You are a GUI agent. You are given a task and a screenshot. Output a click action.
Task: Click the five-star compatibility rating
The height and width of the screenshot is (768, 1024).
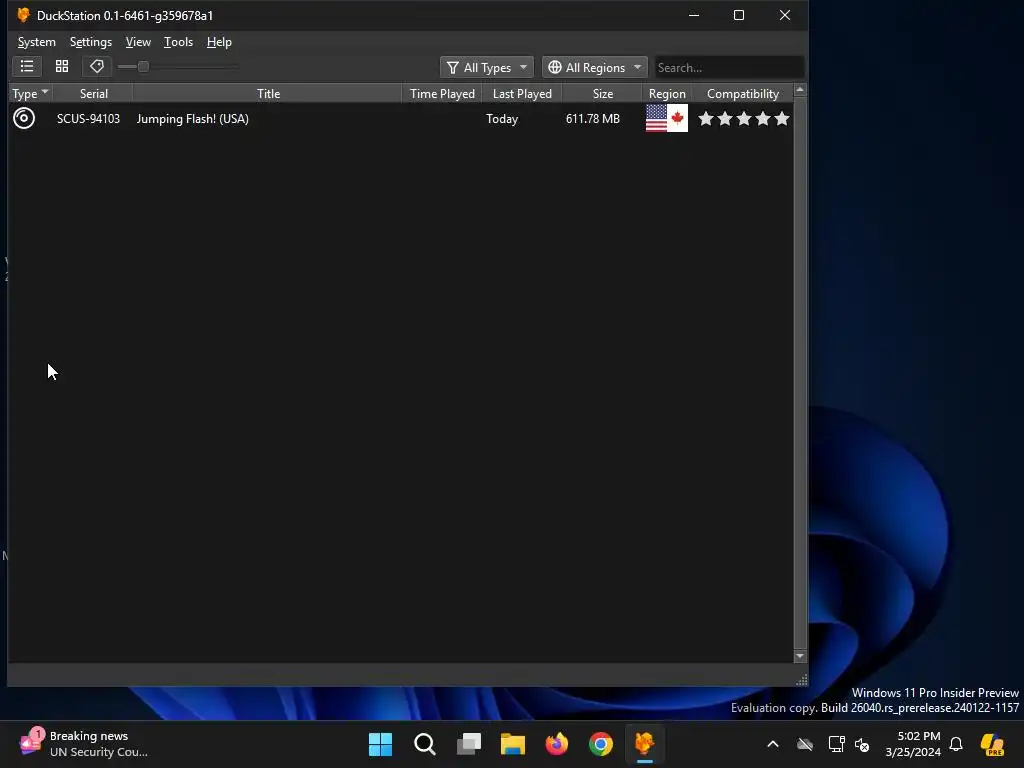[744, 118]
